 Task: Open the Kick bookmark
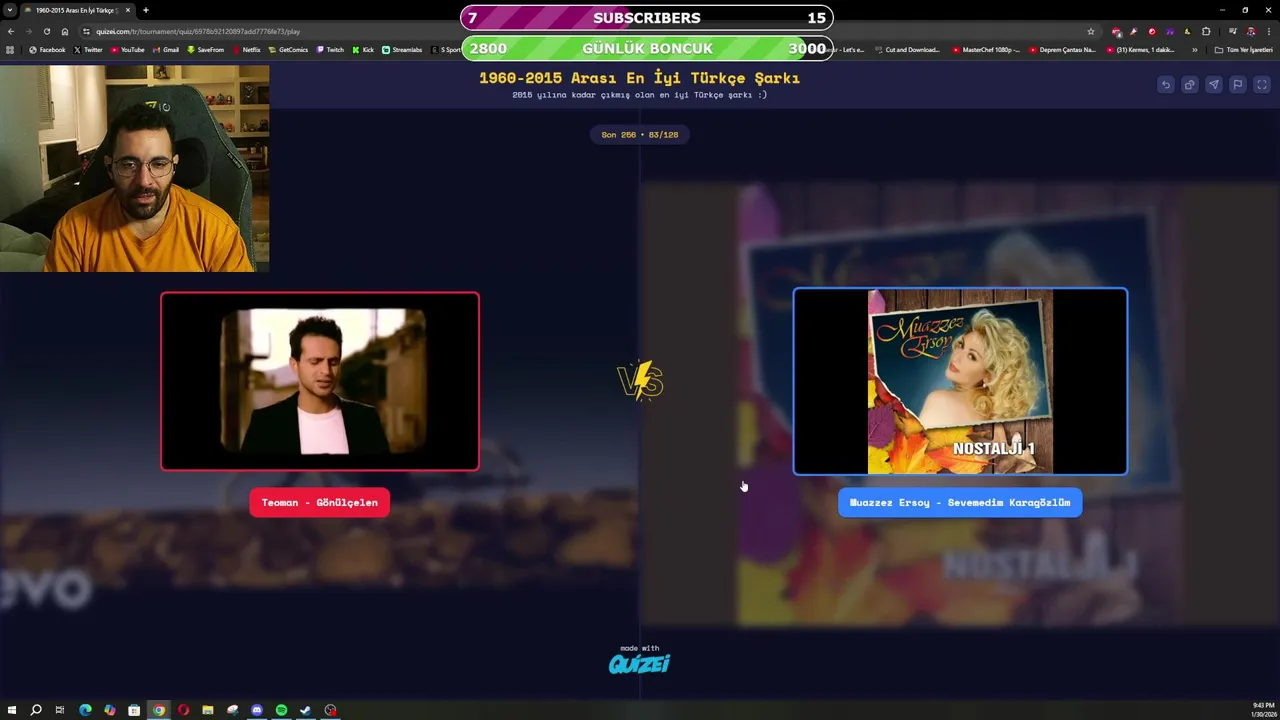(363, 49)
